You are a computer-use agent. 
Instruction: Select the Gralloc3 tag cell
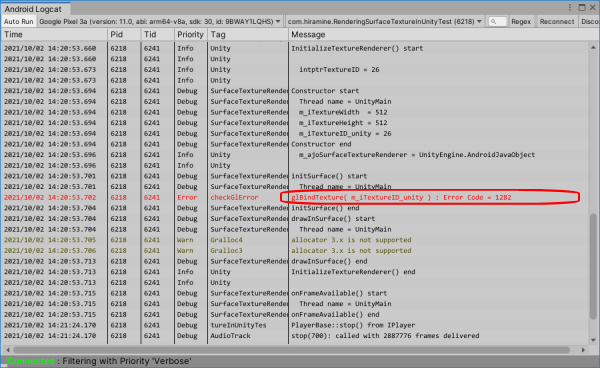click(226, 251)
